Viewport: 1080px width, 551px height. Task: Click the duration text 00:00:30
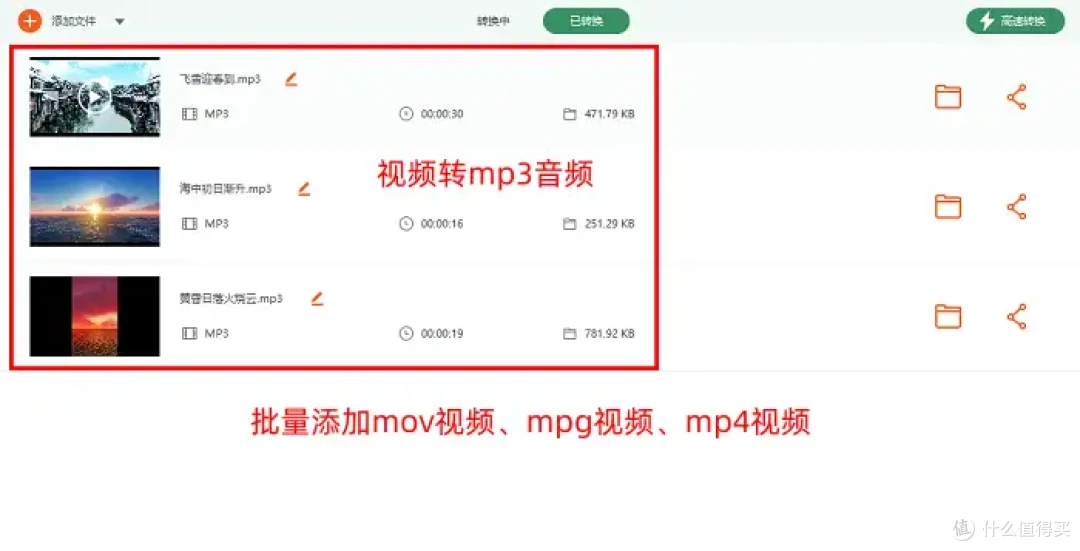click(x=442, y=114)
